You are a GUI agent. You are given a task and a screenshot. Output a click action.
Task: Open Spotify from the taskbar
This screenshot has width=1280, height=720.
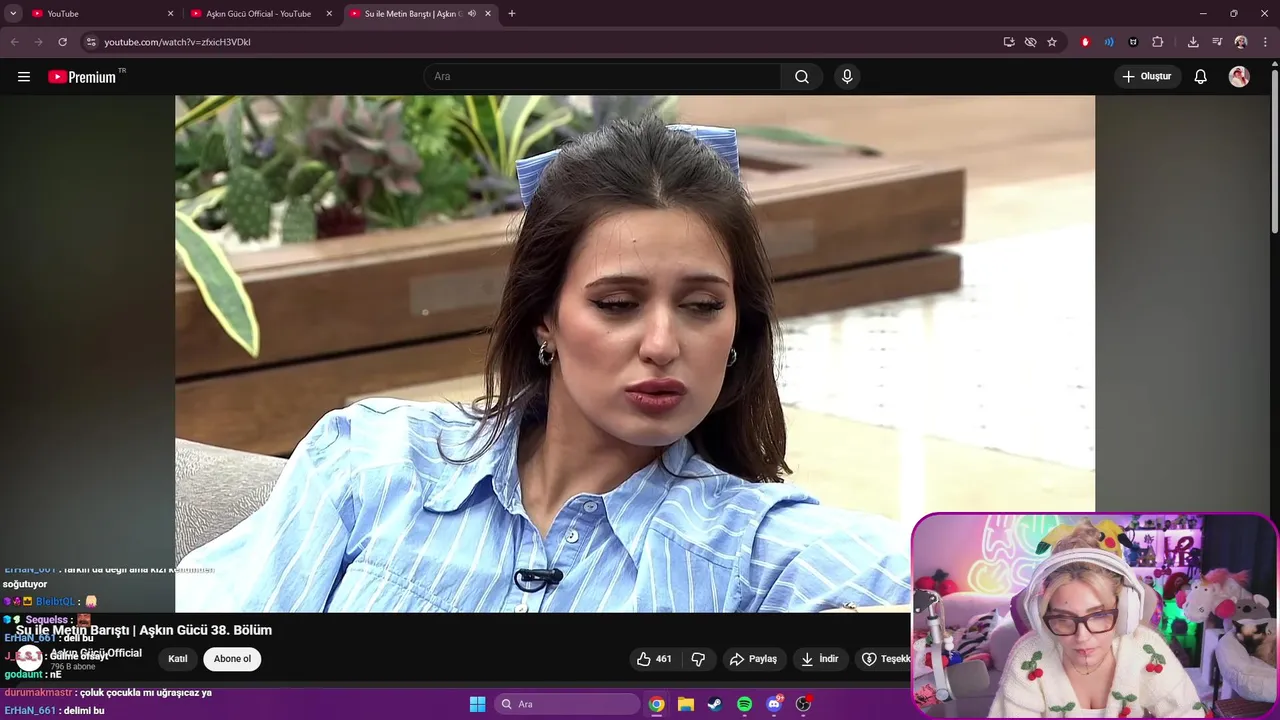744,704
